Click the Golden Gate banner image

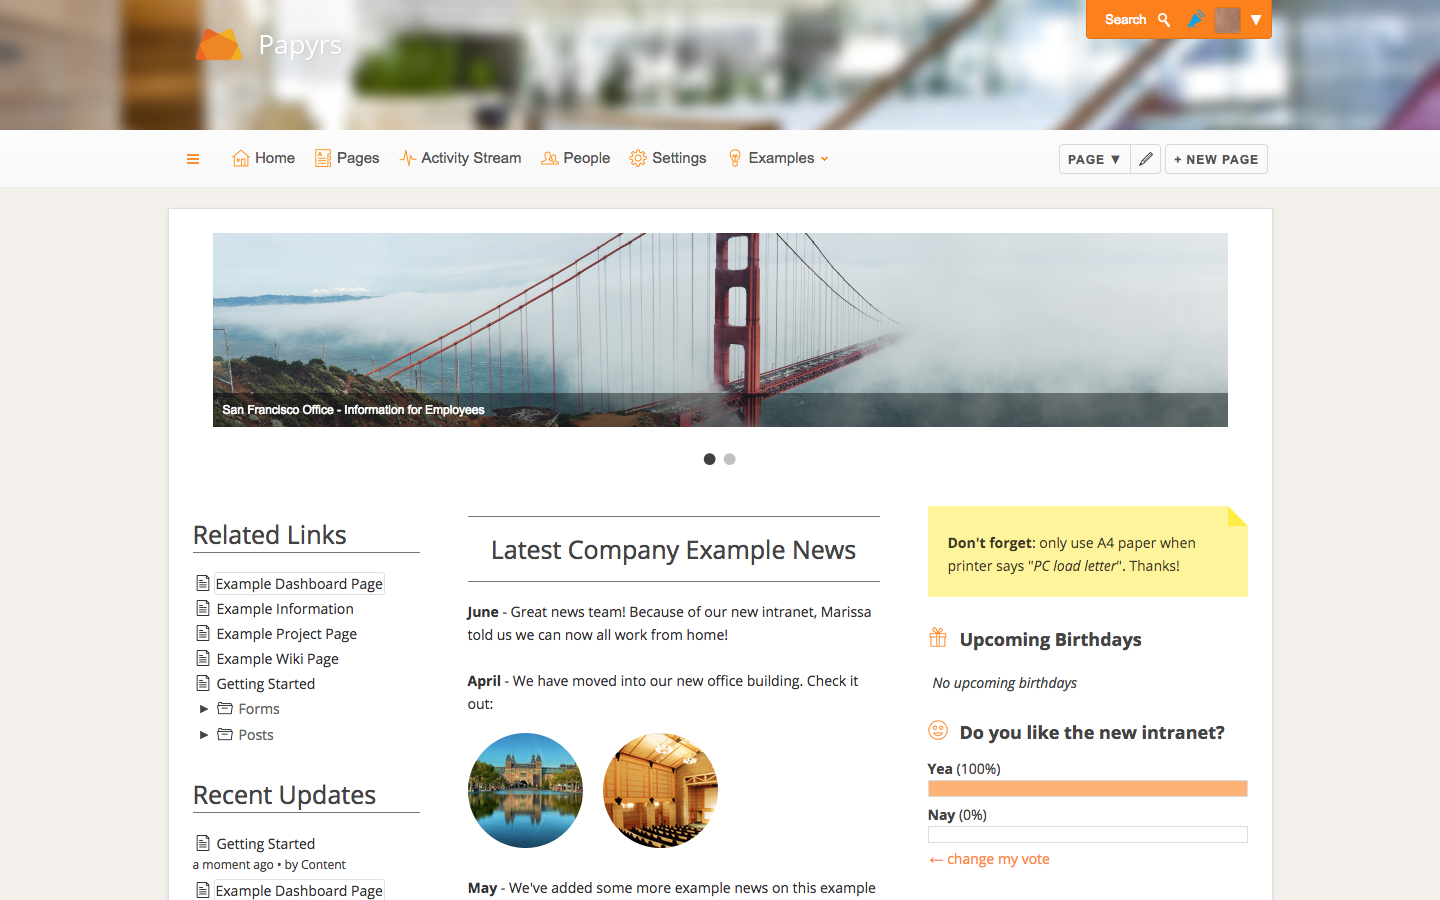[x=720, y=330]
